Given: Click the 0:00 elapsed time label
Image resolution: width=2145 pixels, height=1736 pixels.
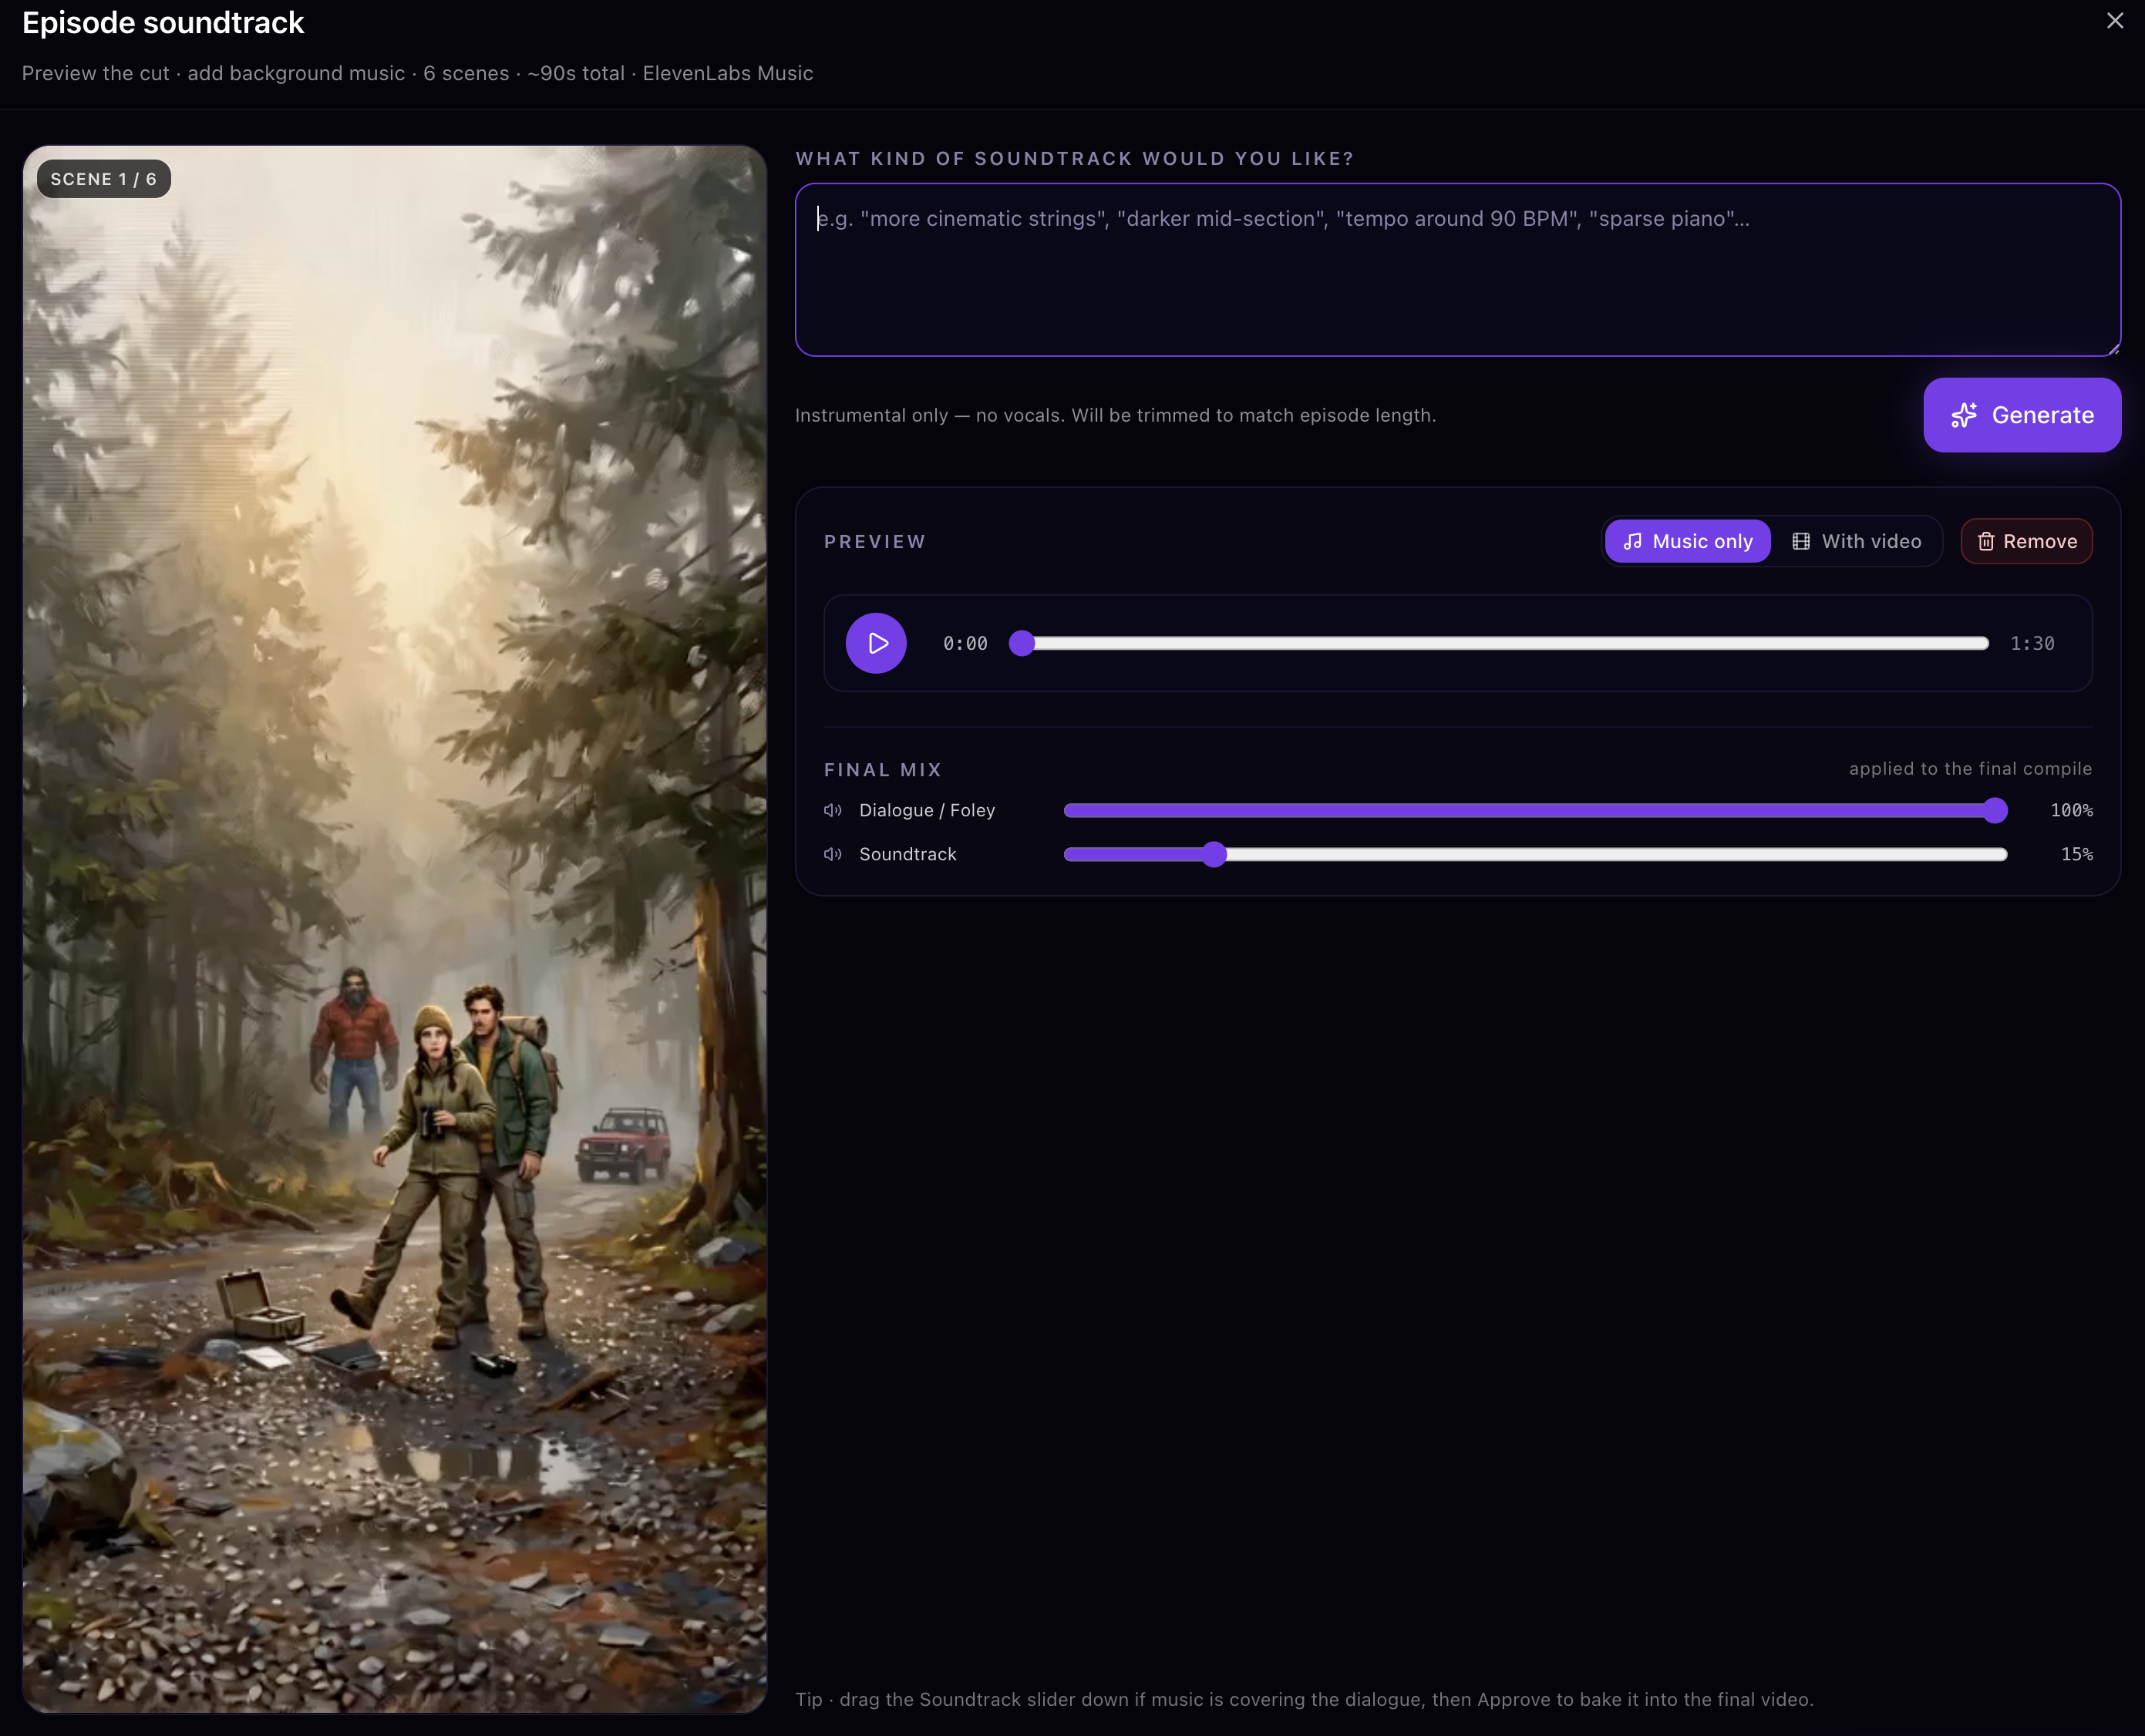Looking at the screenshot, I should (x=965, y=643).
